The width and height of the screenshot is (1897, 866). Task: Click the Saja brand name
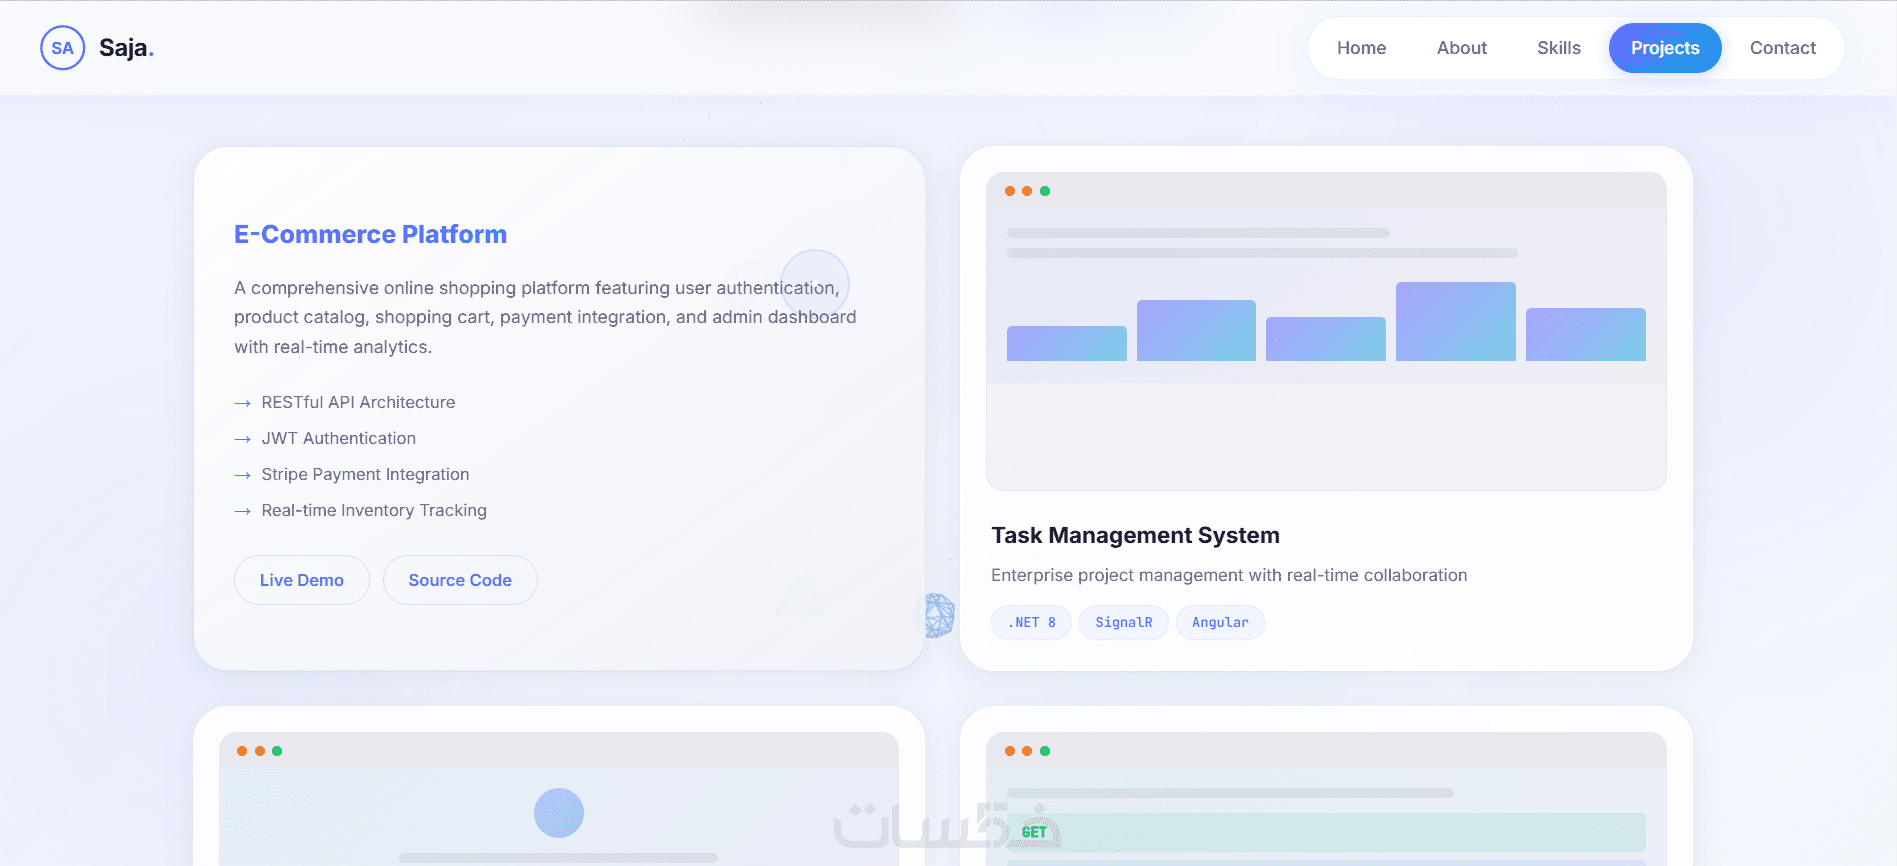point(126,48)
